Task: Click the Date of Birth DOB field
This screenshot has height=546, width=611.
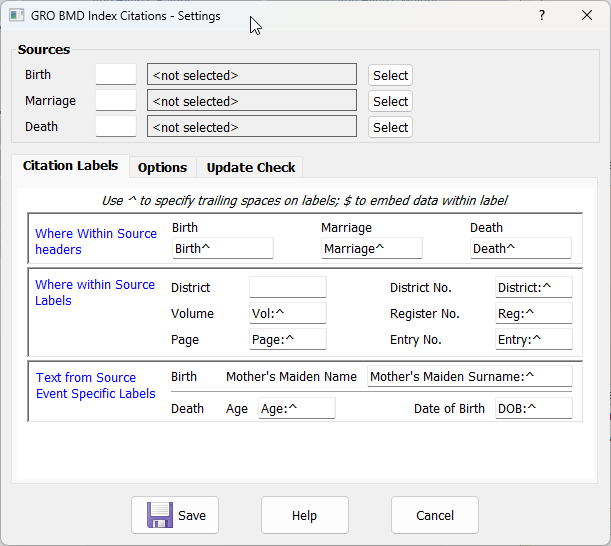Action: click(x=533, y=408)
